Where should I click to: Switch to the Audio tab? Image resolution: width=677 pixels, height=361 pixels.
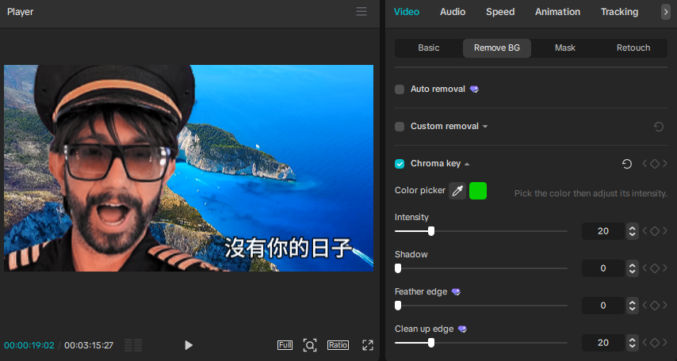click(452, 12)
